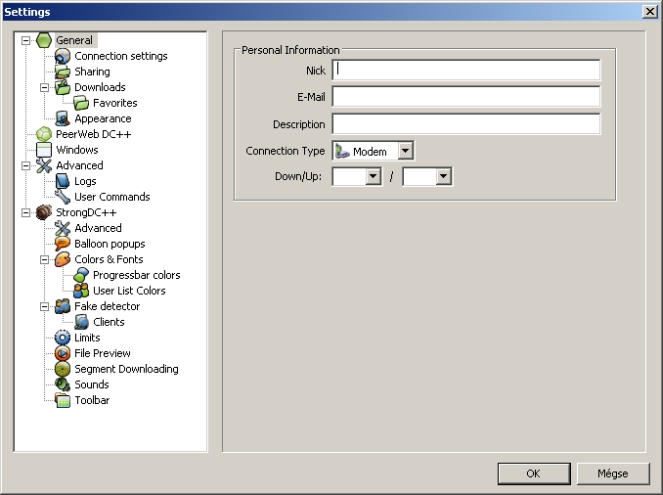Open the Connection Type dropdown

pos(405,151)
